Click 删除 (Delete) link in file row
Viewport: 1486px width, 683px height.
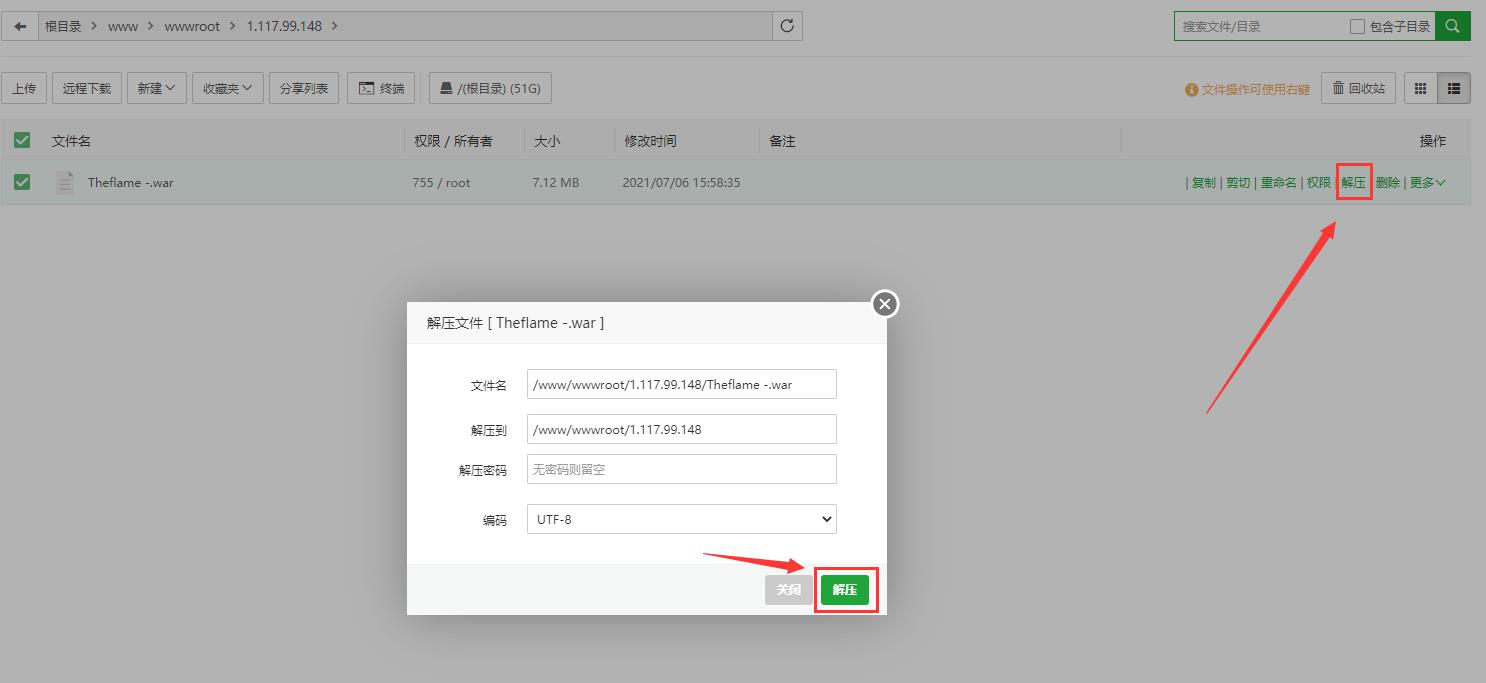pyautogui.click(x=1387, y=182)
